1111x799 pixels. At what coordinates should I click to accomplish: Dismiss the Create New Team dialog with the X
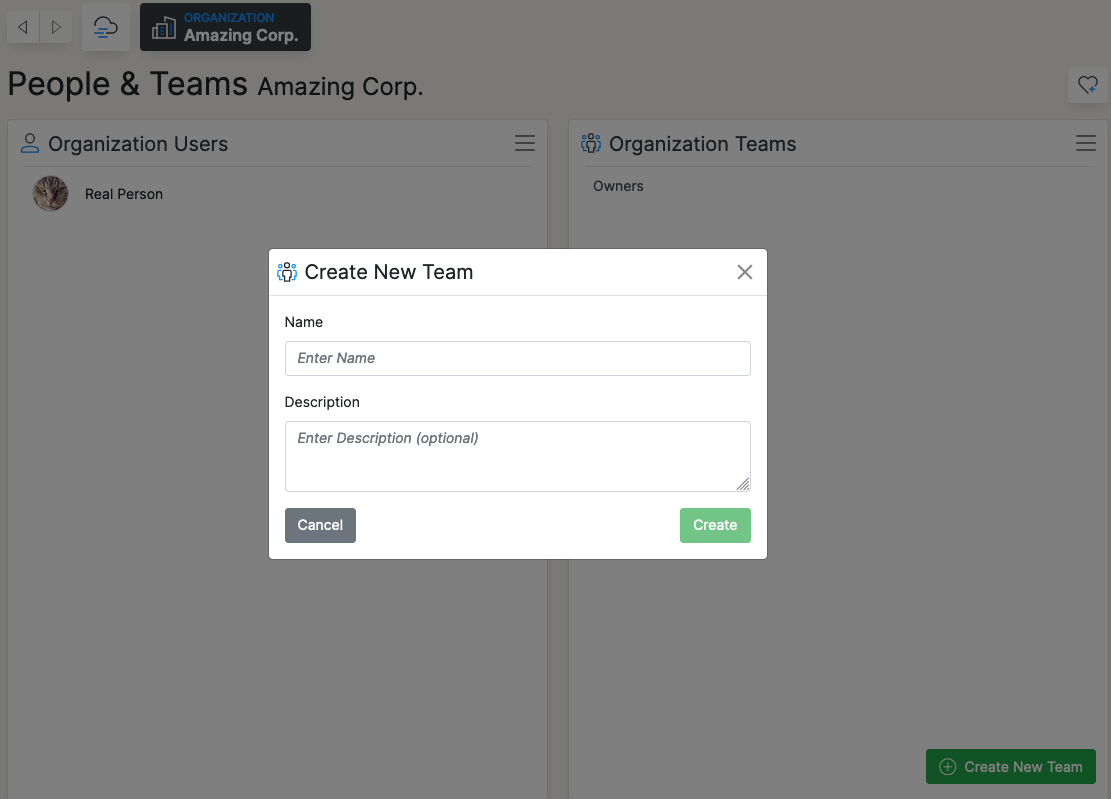(x=744, y=271)
